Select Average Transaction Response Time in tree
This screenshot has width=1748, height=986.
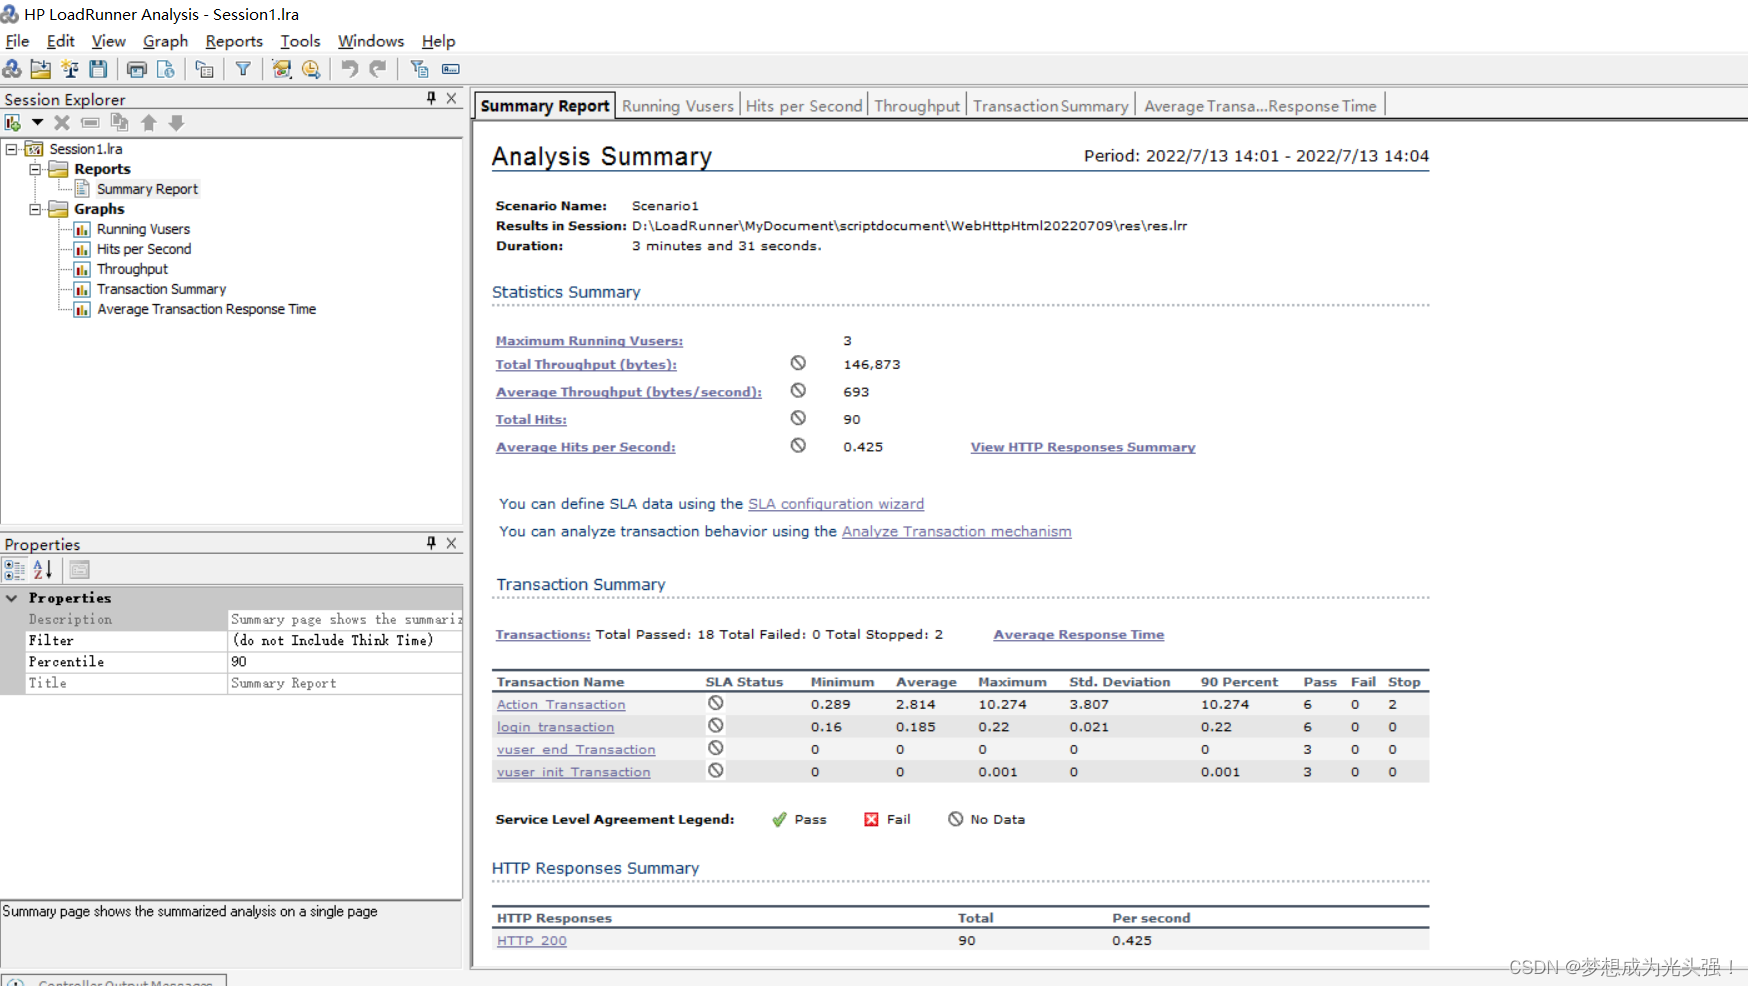206,309
